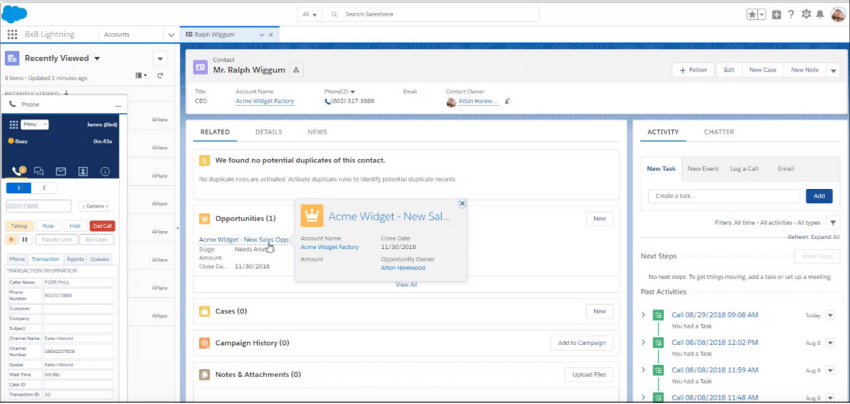Click the phone number (602) 317-3888

point(353,101)
